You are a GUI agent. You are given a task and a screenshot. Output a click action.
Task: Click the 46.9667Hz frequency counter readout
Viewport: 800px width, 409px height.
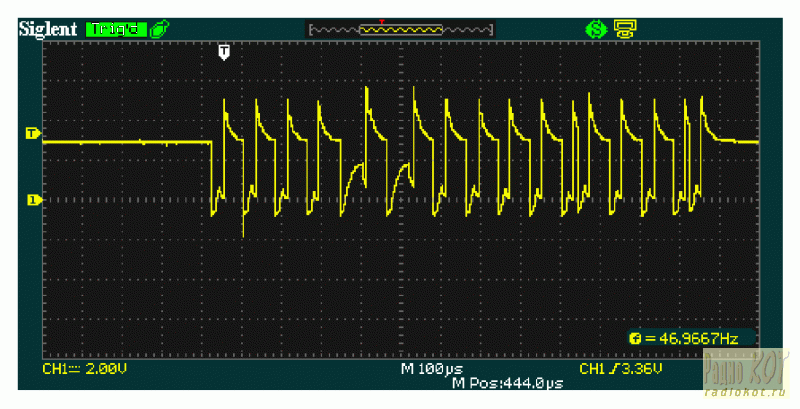(697, 339)
